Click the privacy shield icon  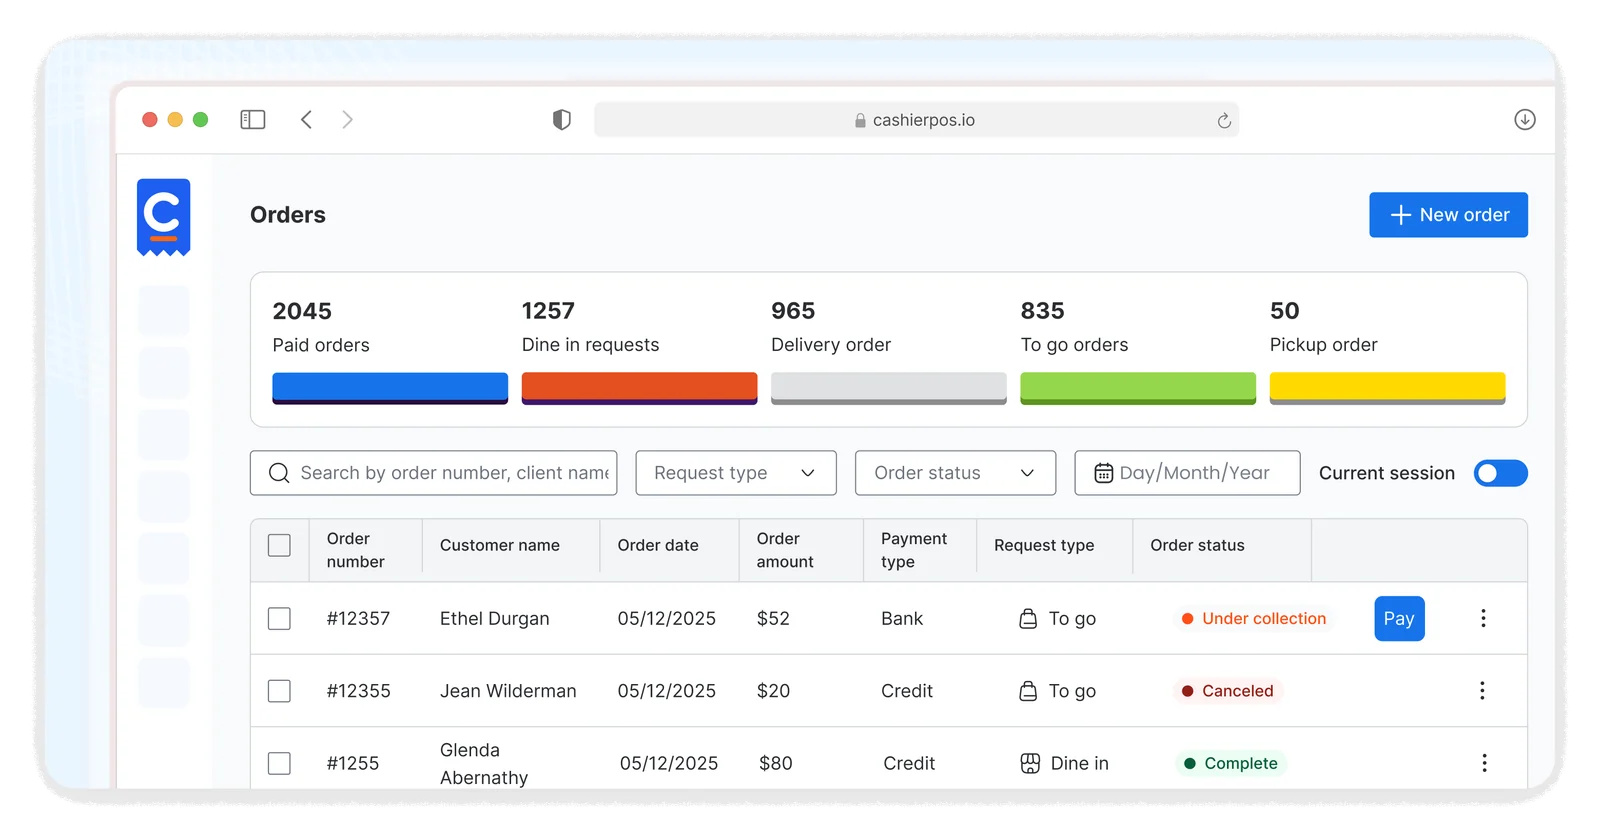click(562, 120)
